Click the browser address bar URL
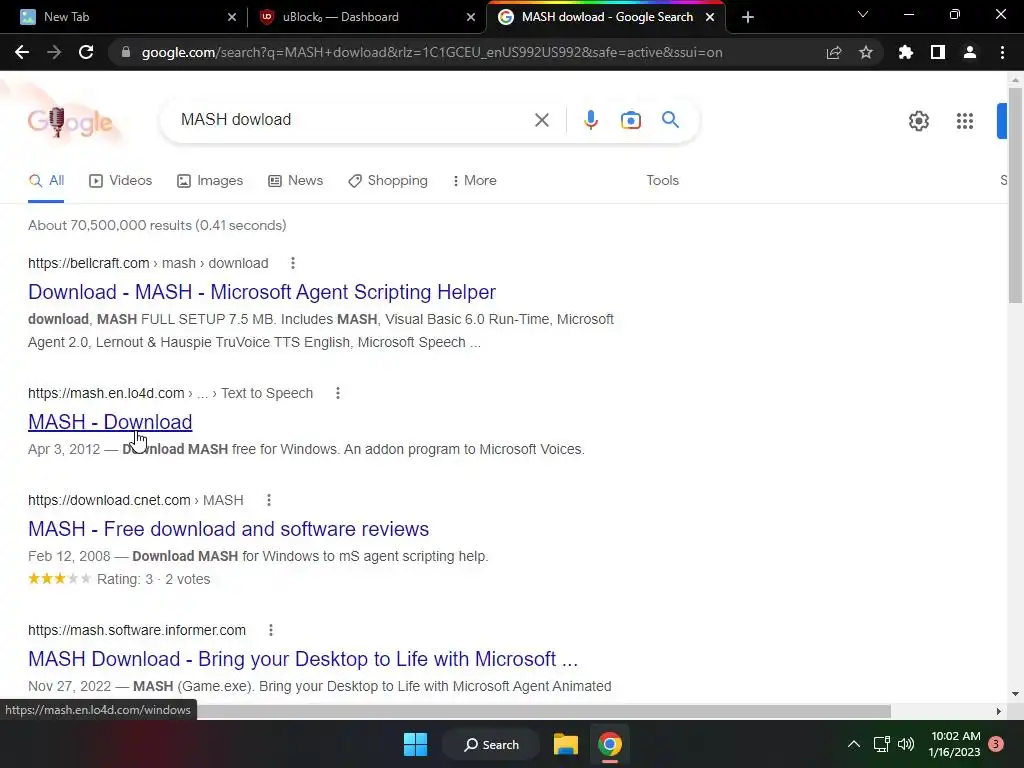This screenshot has width=1024, height=768. pos(432,52)
